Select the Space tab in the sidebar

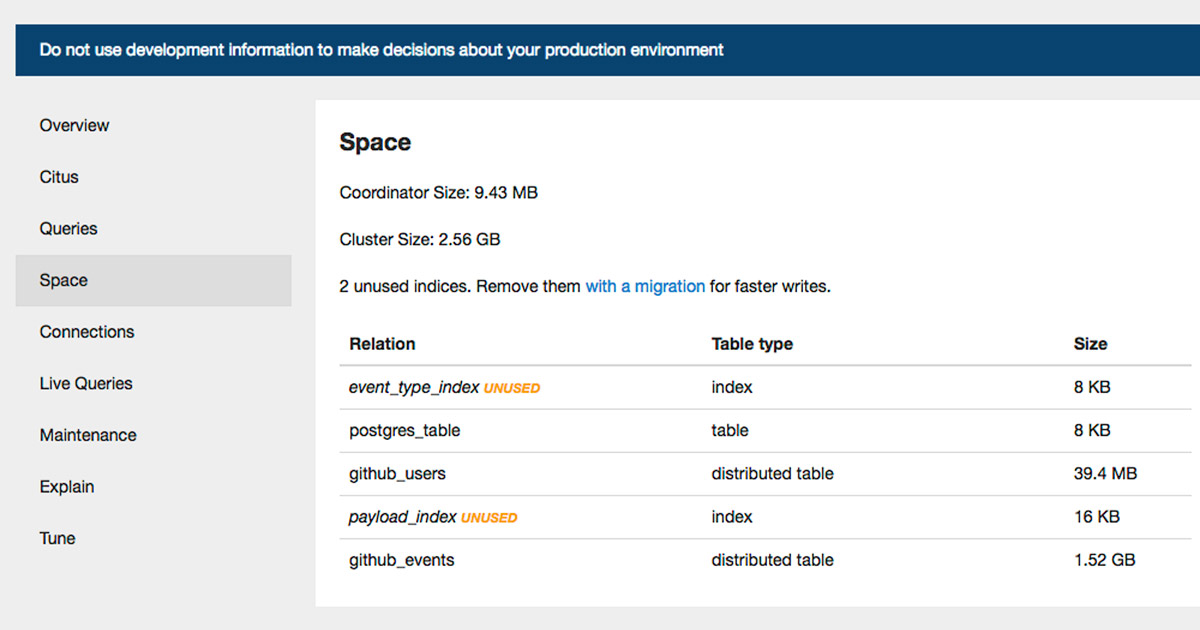pos(64,280)
